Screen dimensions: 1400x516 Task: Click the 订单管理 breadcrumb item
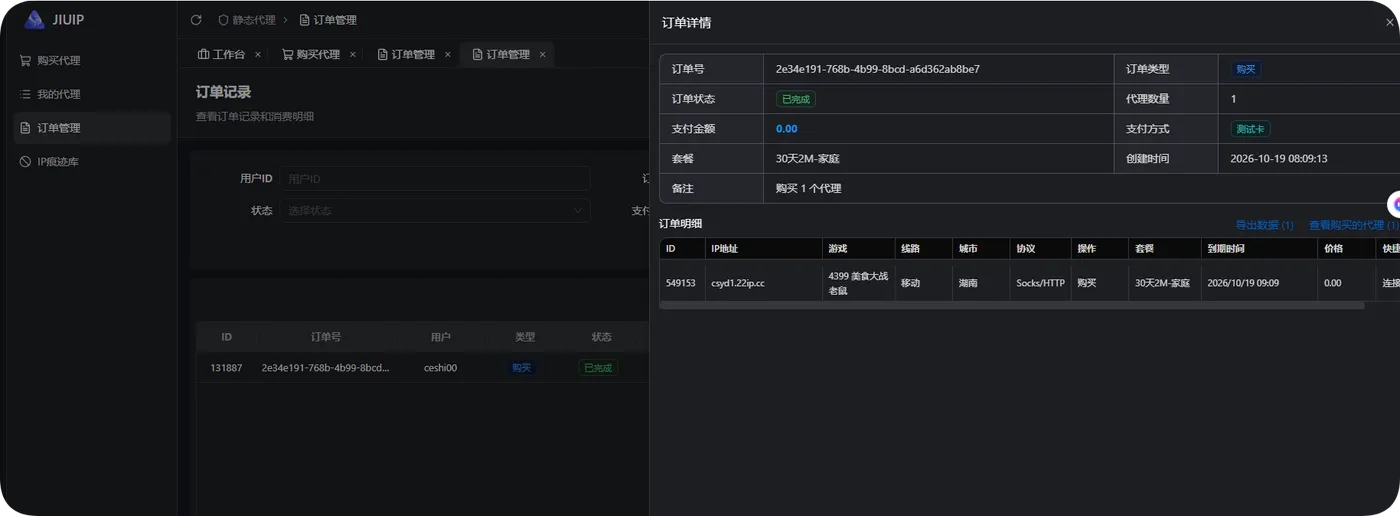click(335, 20)
